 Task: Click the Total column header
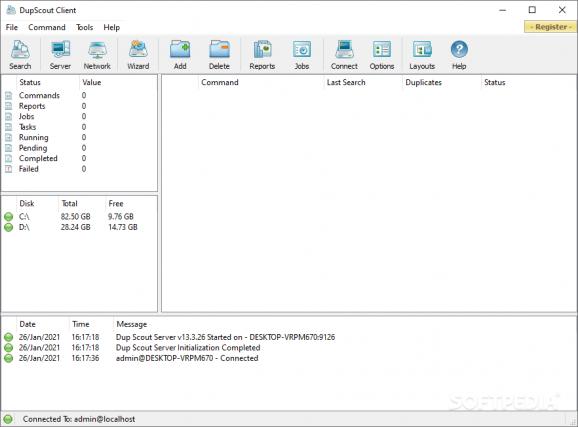(69, 204)
